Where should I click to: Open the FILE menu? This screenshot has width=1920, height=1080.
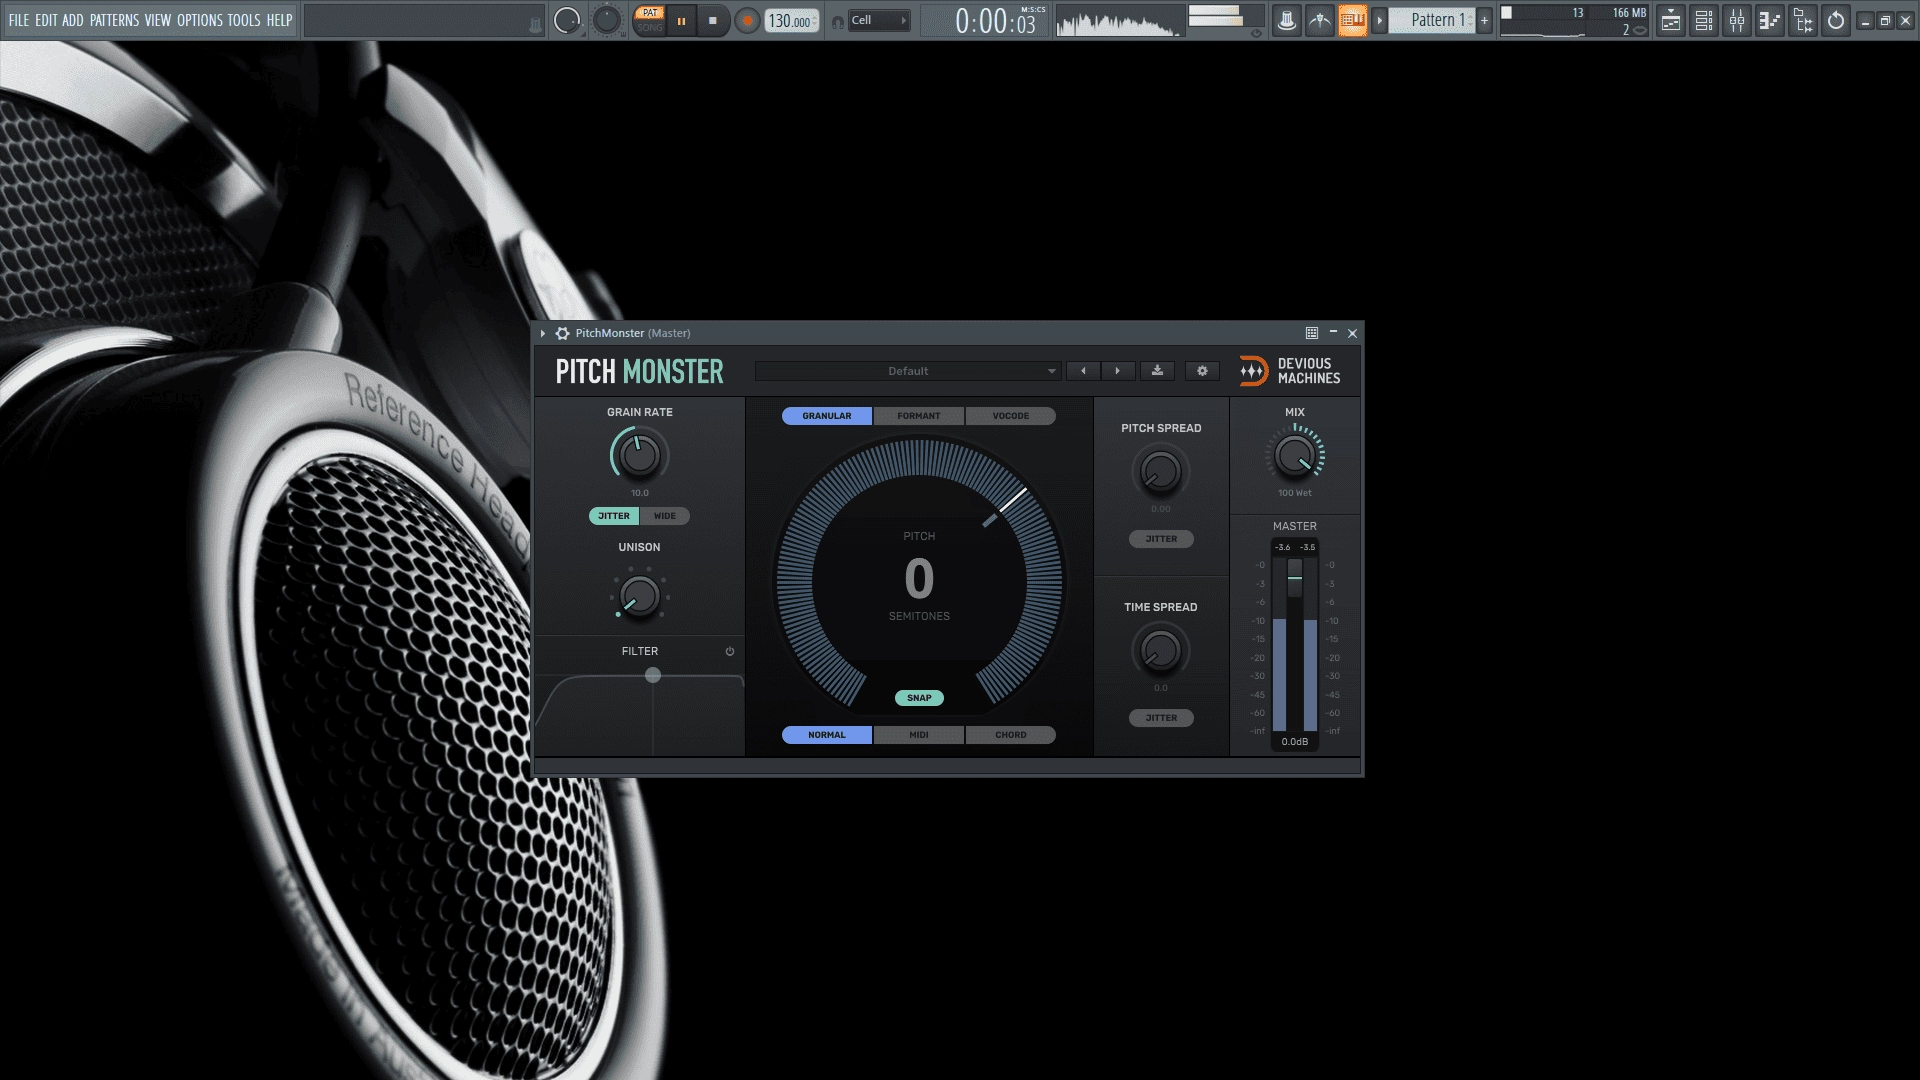click(18, 20)
